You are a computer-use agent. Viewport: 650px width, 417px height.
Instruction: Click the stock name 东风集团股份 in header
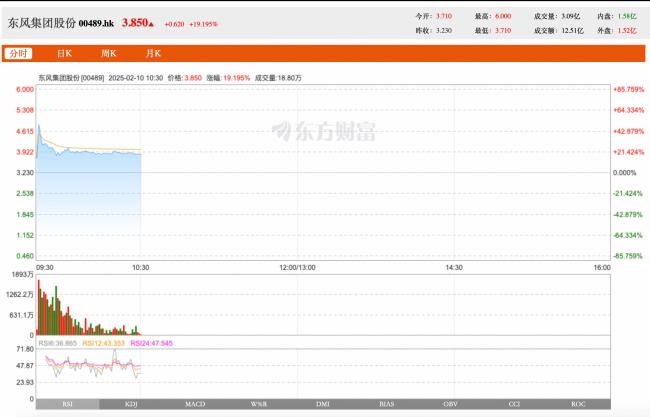point(42,23)
